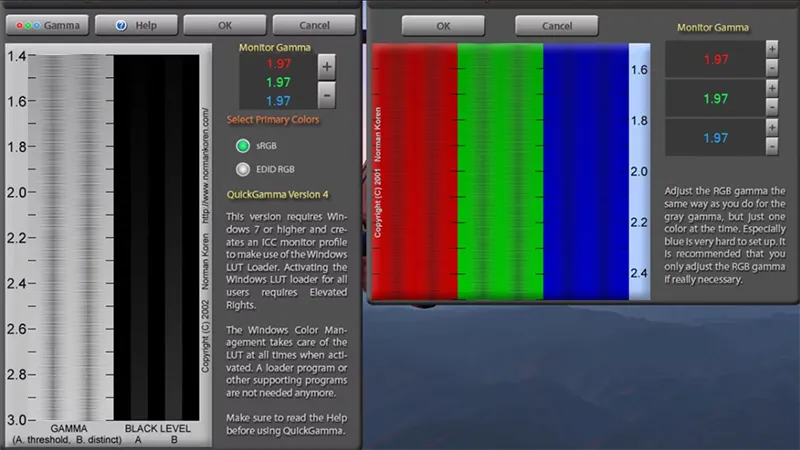Click the QuickGamma Version 4 heading
Viewport: 800px width, 450px height.
[278, 194]
